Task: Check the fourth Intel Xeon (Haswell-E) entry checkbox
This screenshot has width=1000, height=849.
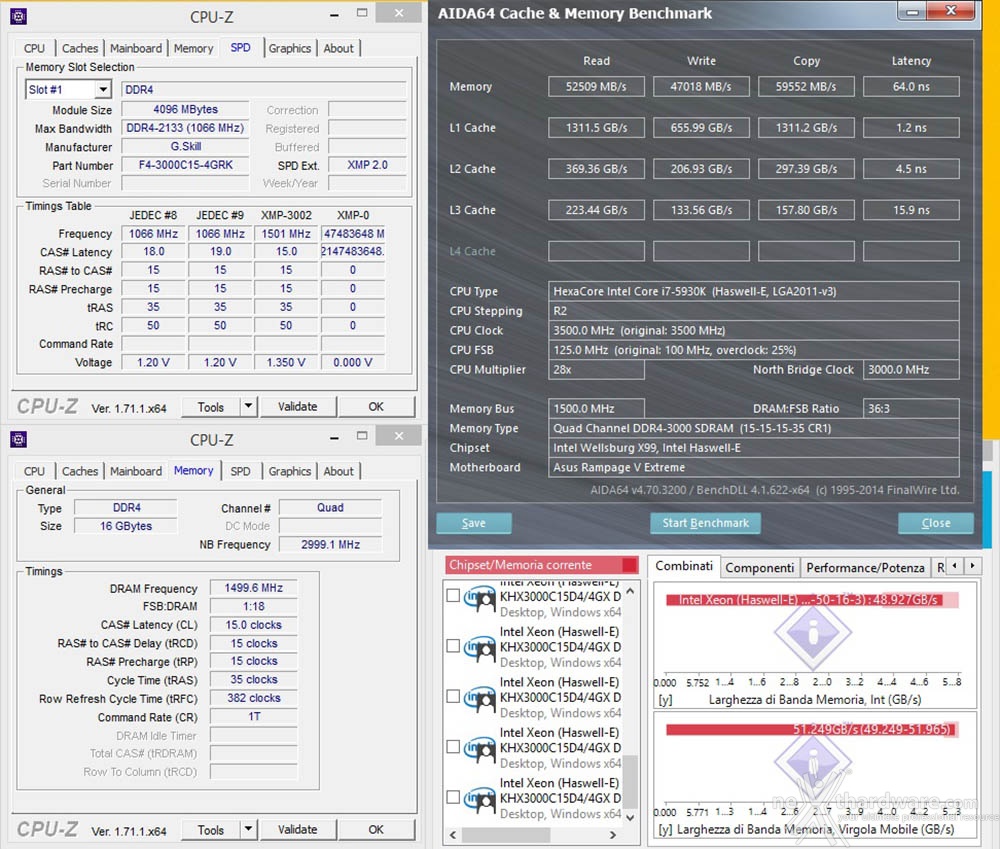Action: (x=453, y=746)
